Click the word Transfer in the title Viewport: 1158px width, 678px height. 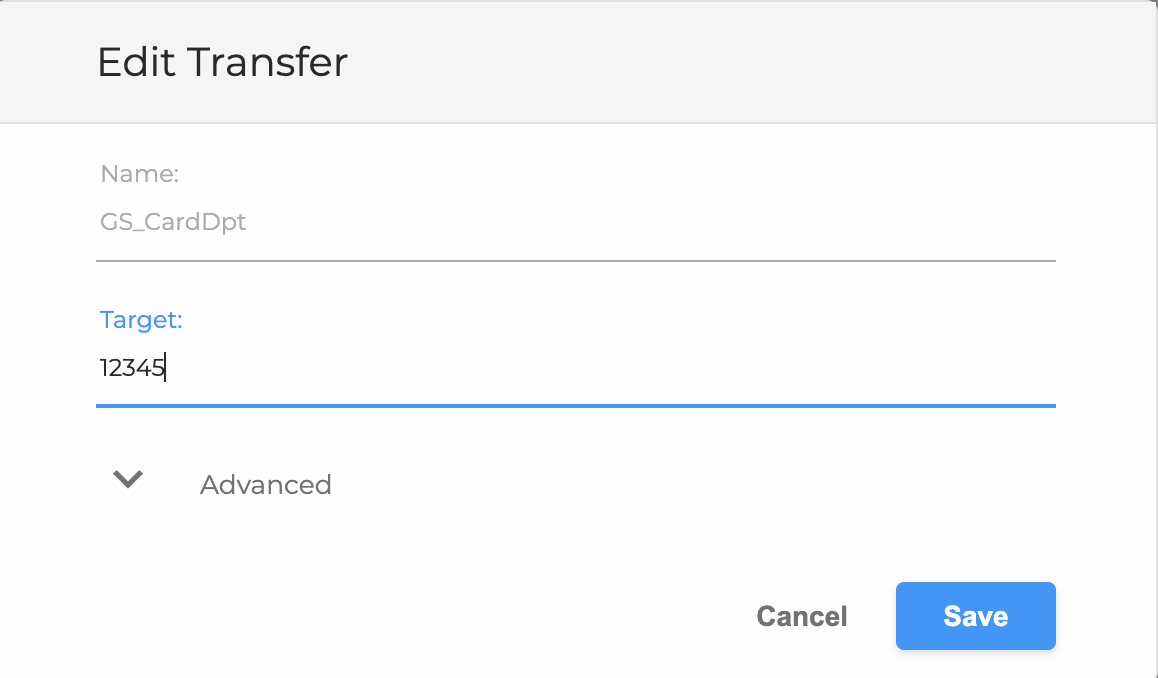coord(267,62)
